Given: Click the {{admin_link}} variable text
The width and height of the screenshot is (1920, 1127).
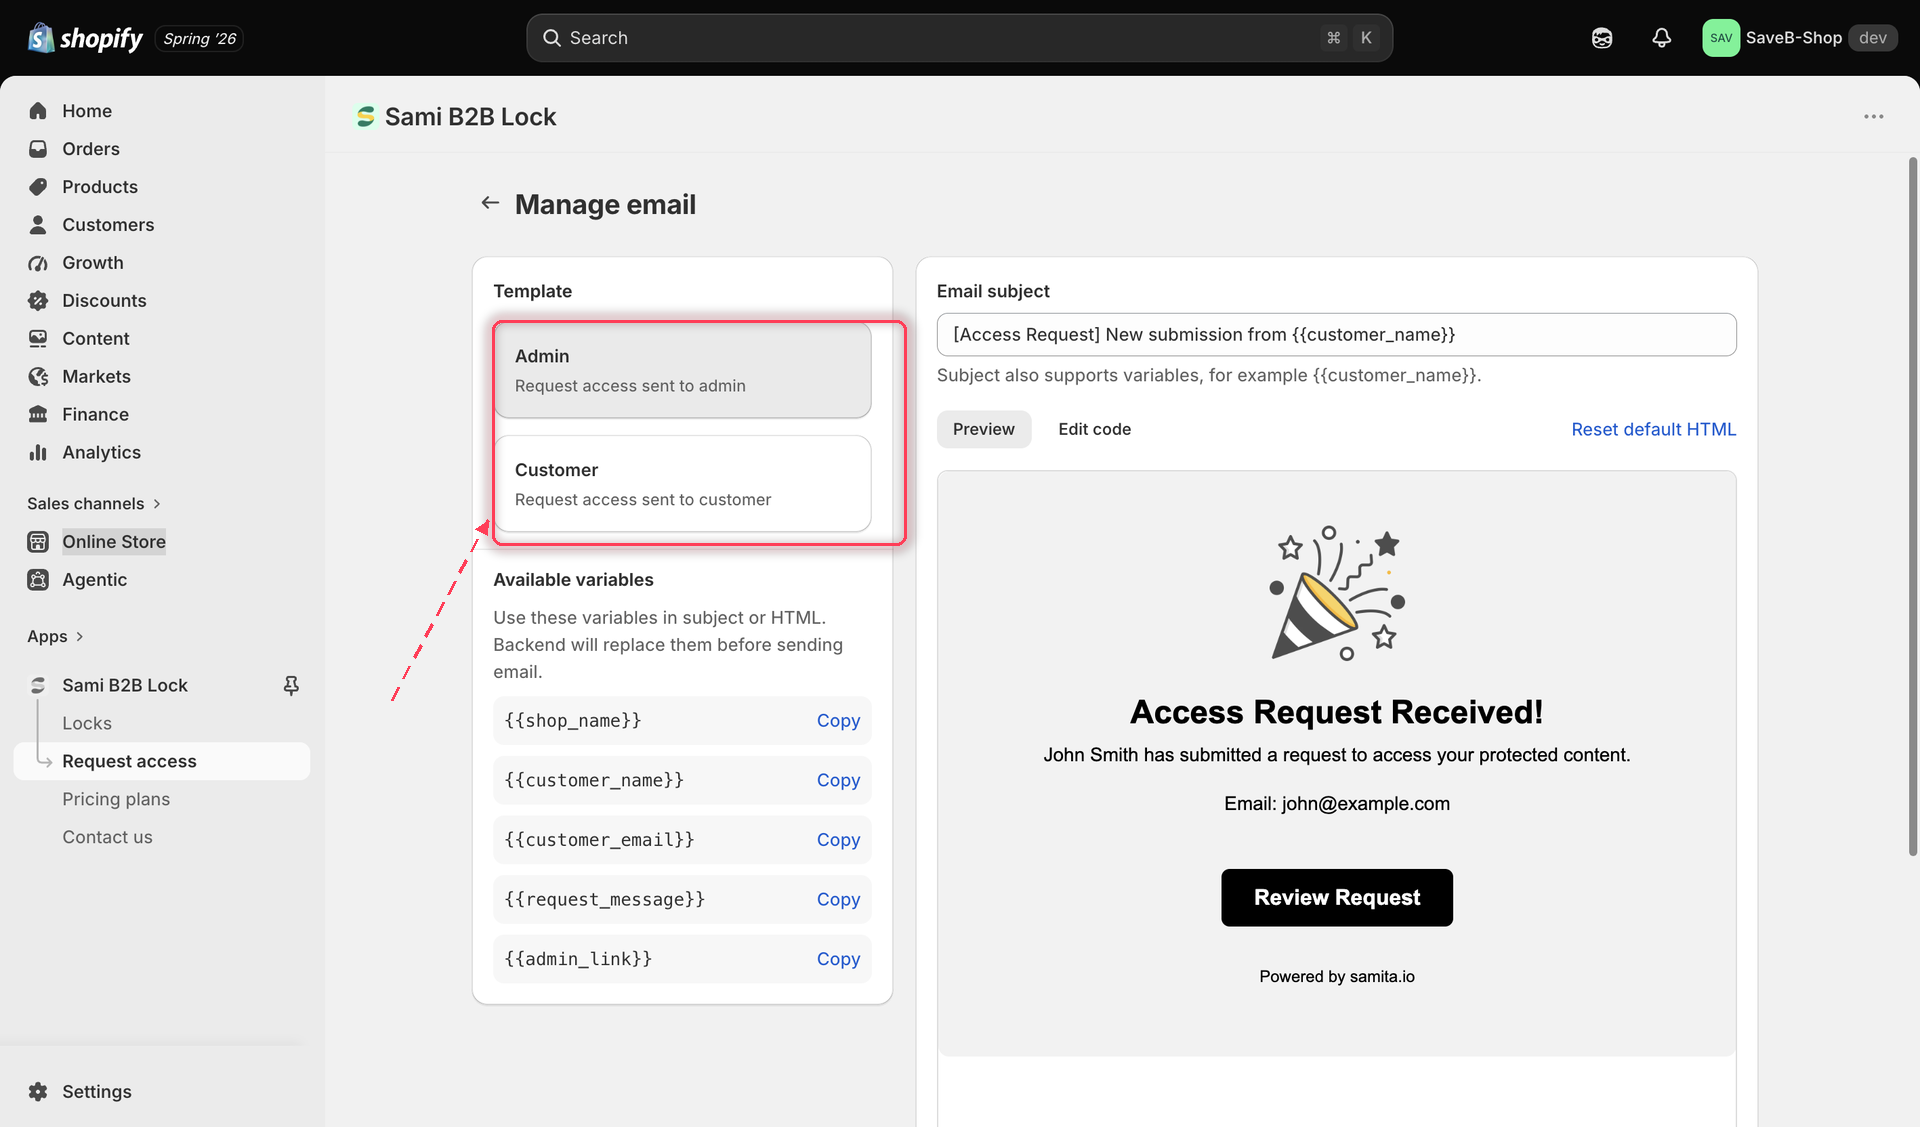Looking at the screenshot, I should (578, 959).
